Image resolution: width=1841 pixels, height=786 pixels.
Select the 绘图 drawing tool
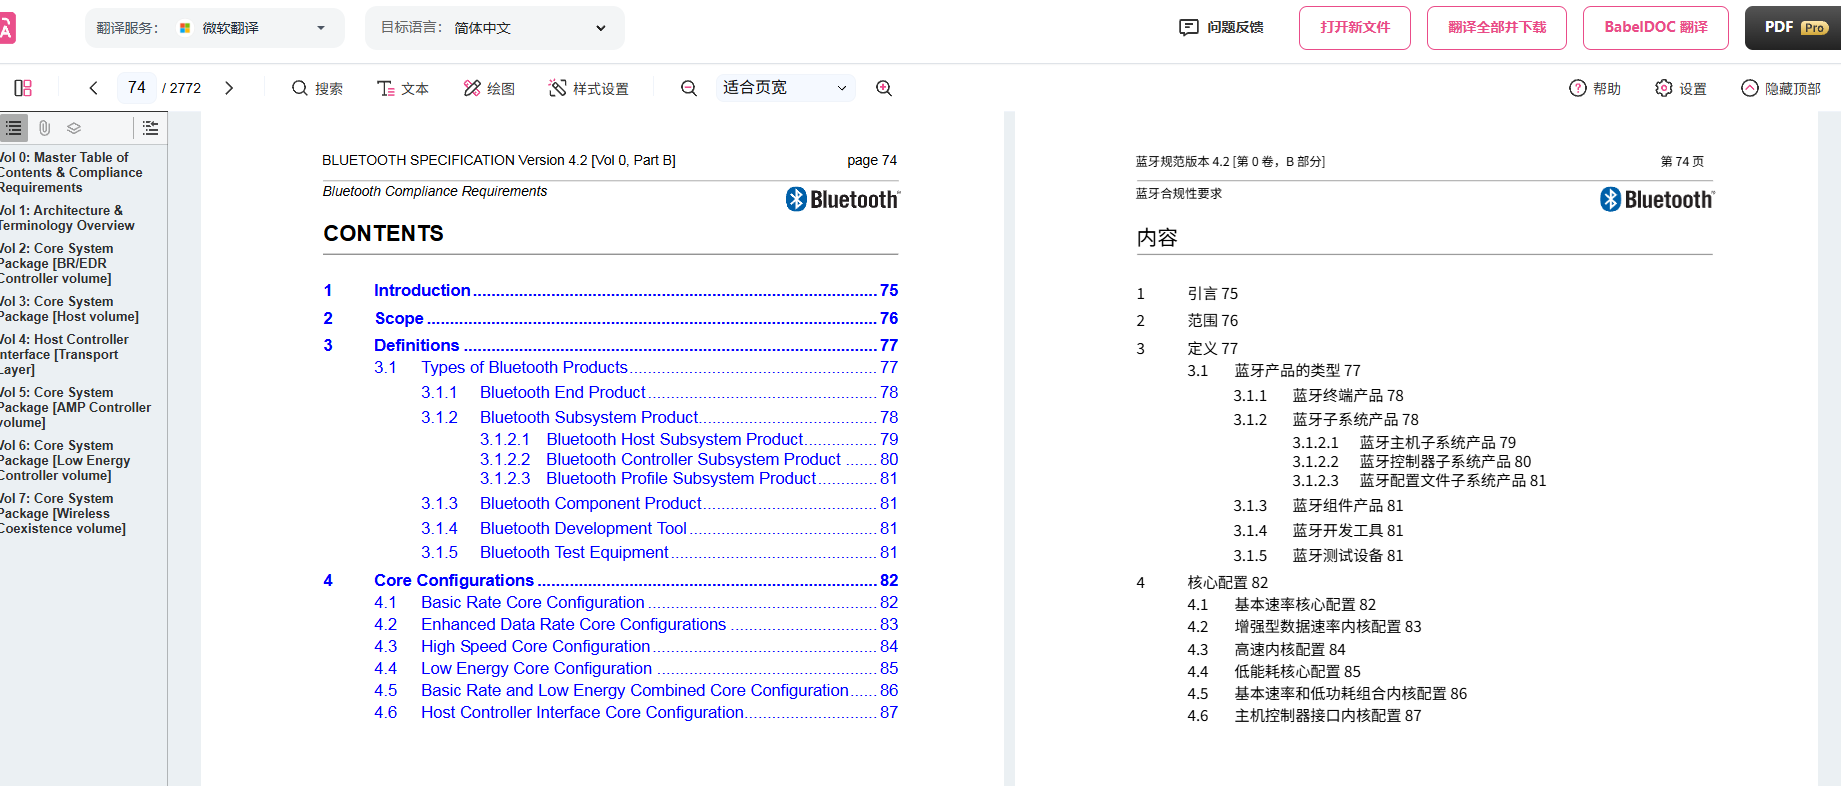pos(489,88)
